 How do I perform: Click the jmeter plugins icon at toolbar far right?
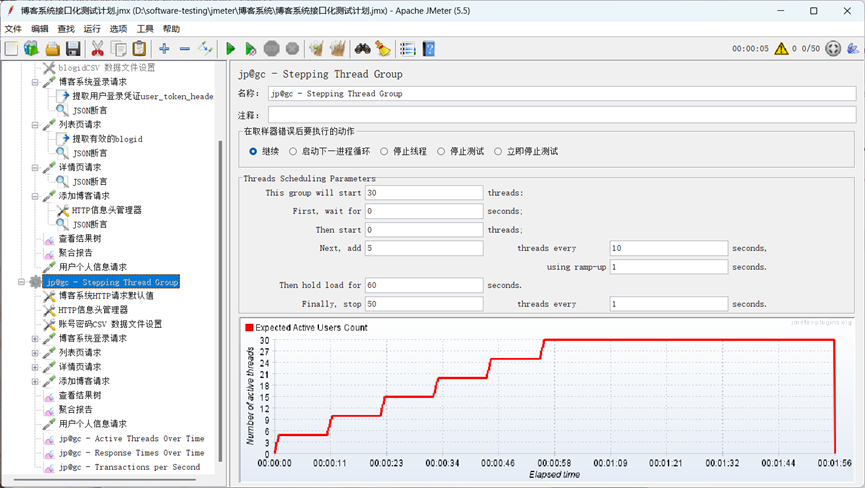pyautogui.click(x=853, y=49)
